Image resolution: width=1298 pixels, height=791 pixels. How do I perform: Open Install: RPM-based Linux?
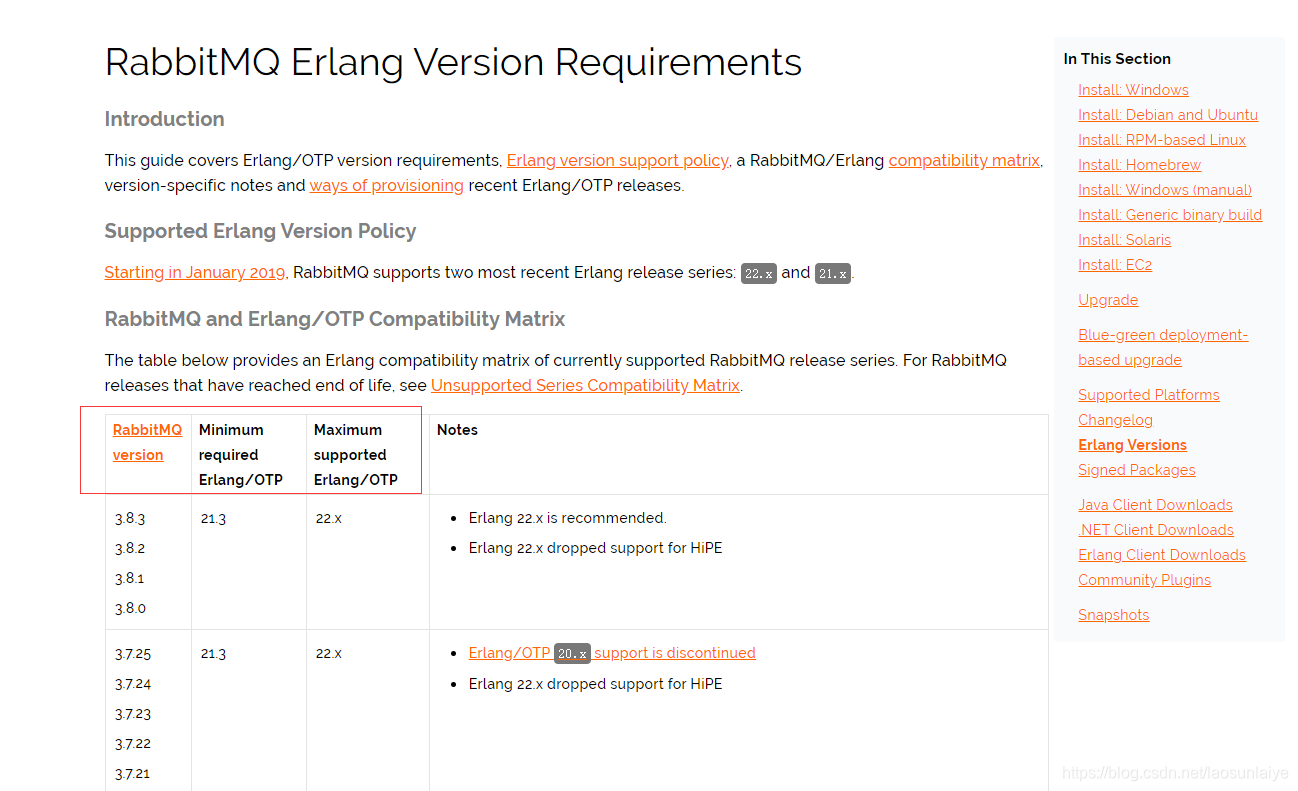point(1162,140)
